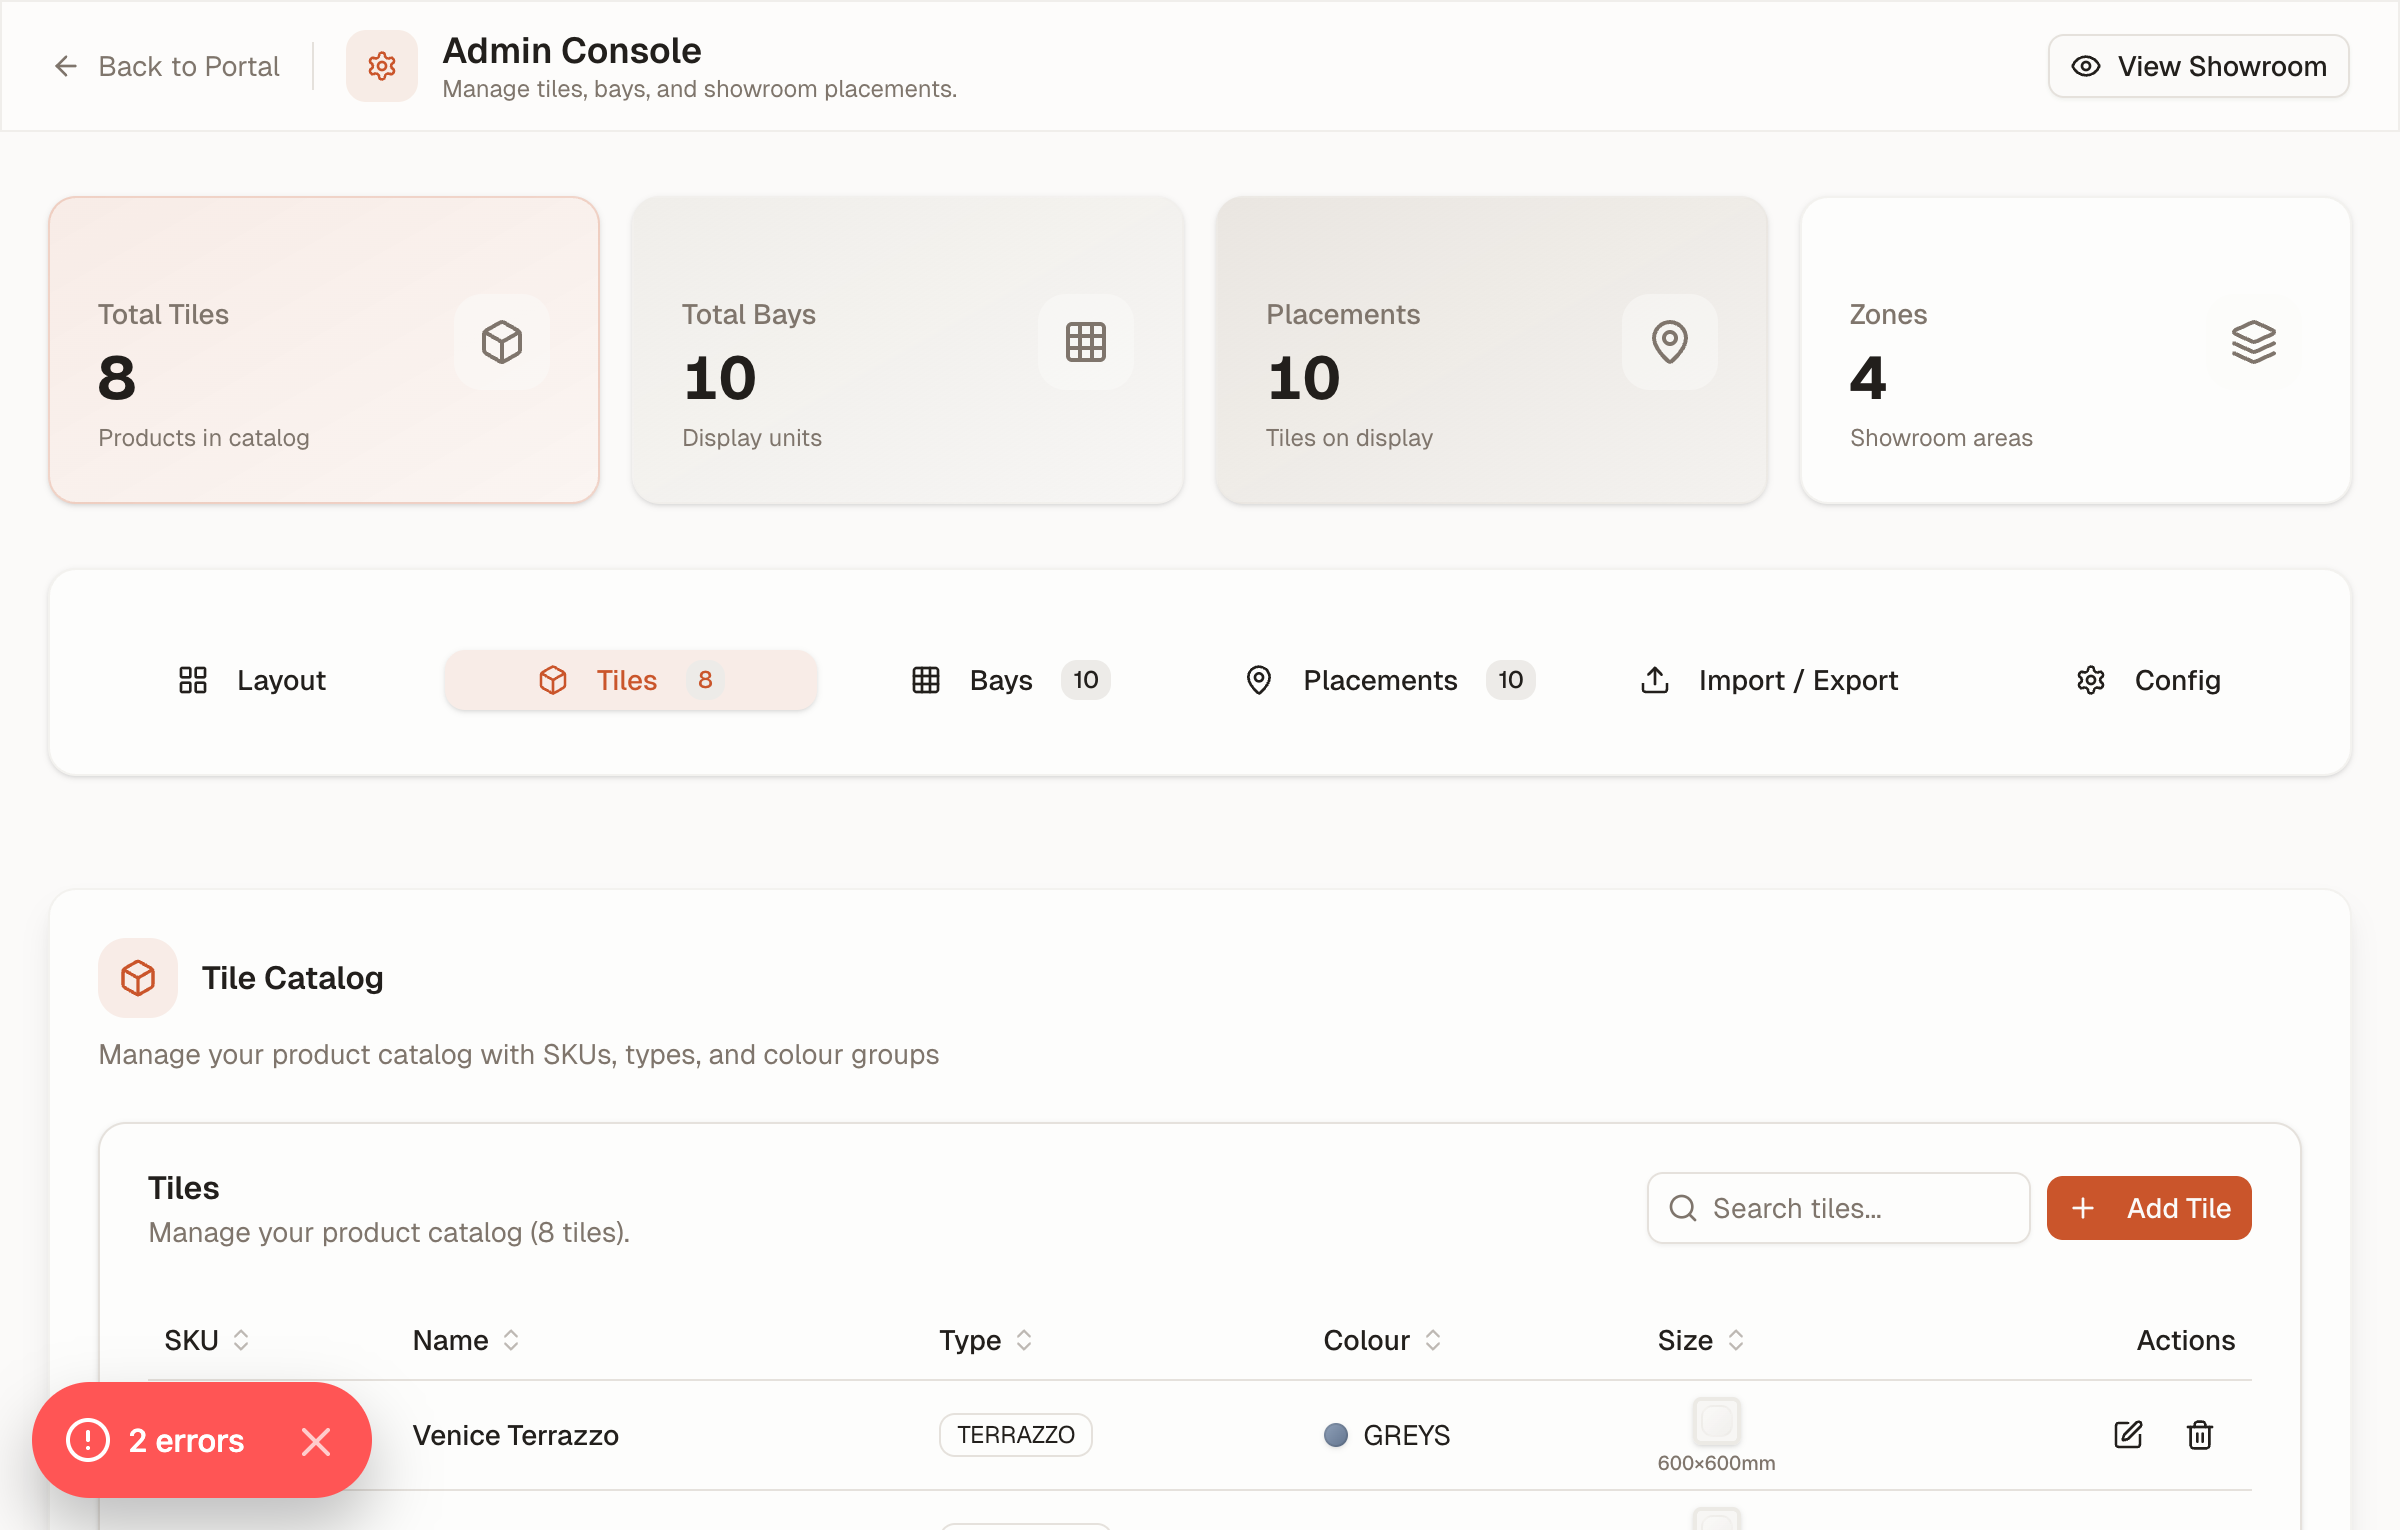This screenshot has height=1530, width=2400.
Task: Delete Venice Terrazzo using the trash icon
Action: click(2200, 1435)
